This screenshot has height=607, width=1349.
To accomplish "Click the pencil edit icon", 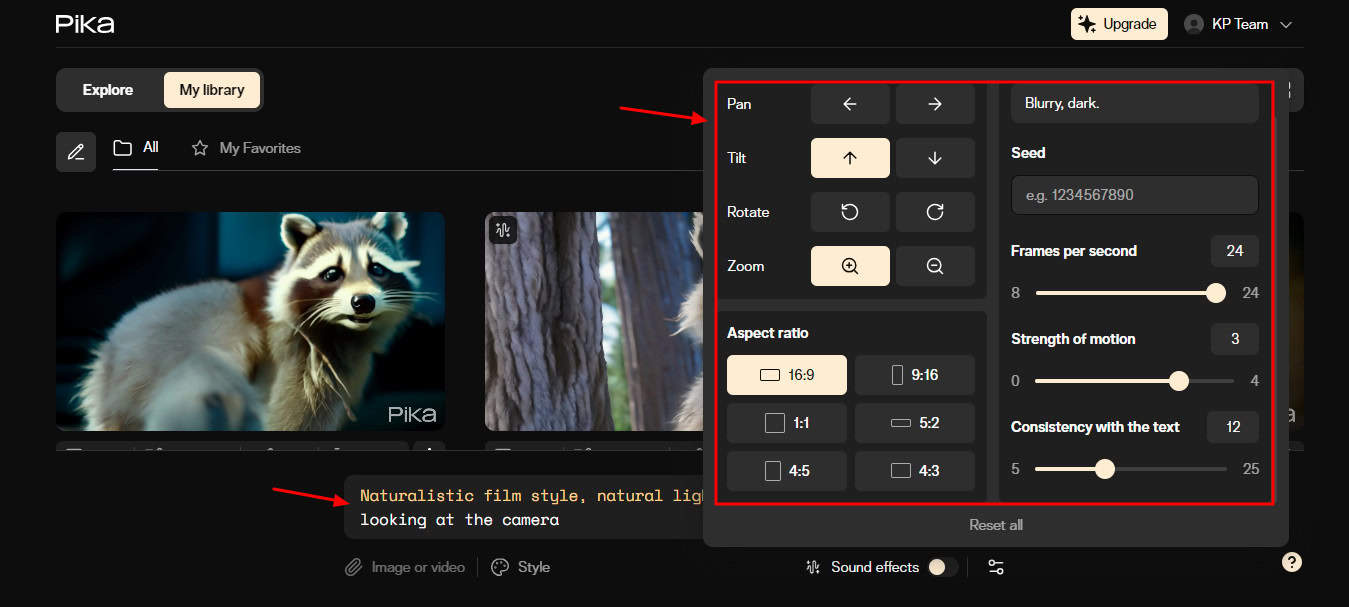I will pos(76,152).
